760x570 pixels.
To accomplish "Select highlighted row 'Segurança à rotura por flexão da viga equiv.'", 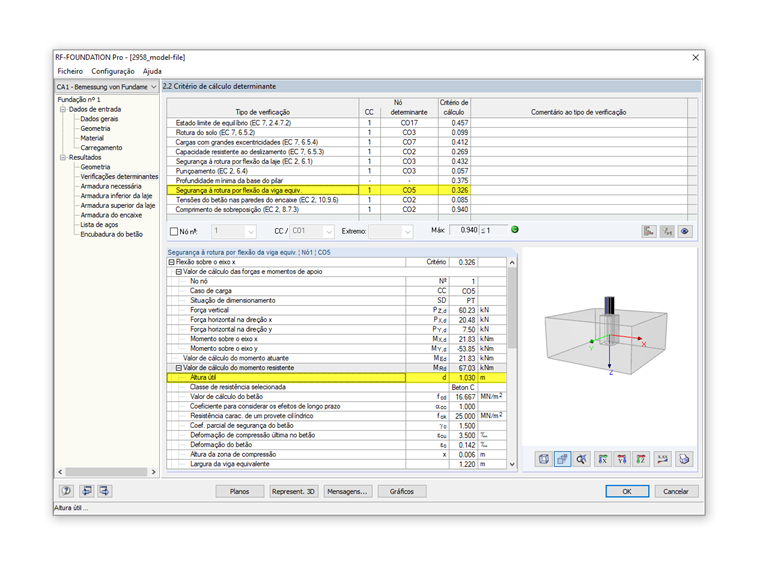I will pyautogui.click(x=318, y=190).
